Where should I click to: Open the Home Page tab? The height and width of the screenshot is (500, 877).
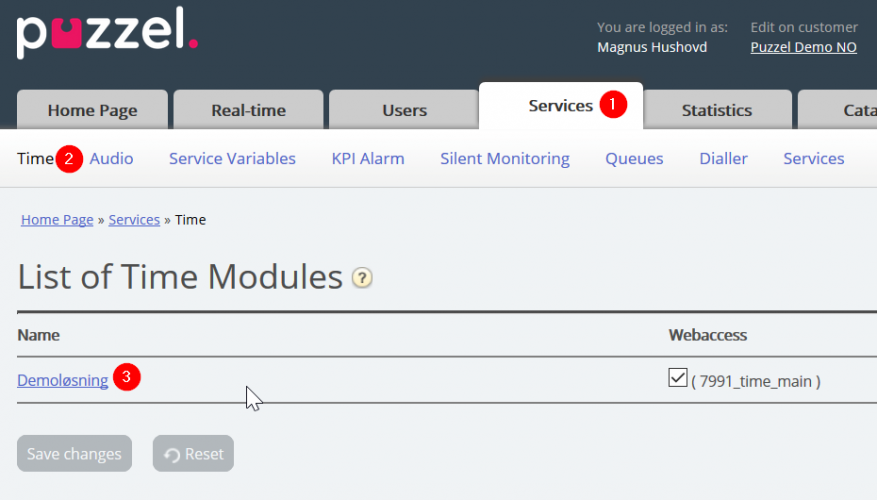pyautogui.click(x=93, y=110)
